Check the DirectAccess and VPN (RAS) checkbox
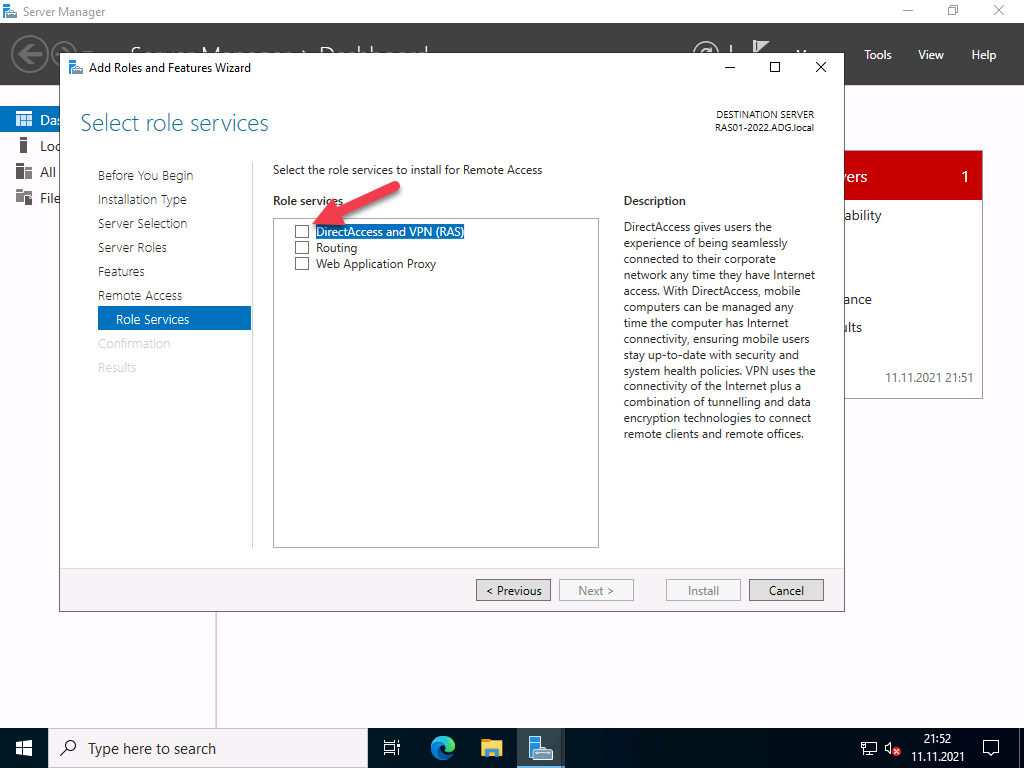Image resolution: width=1024 pixels, height=768 pixels. (x=302, y=232)
